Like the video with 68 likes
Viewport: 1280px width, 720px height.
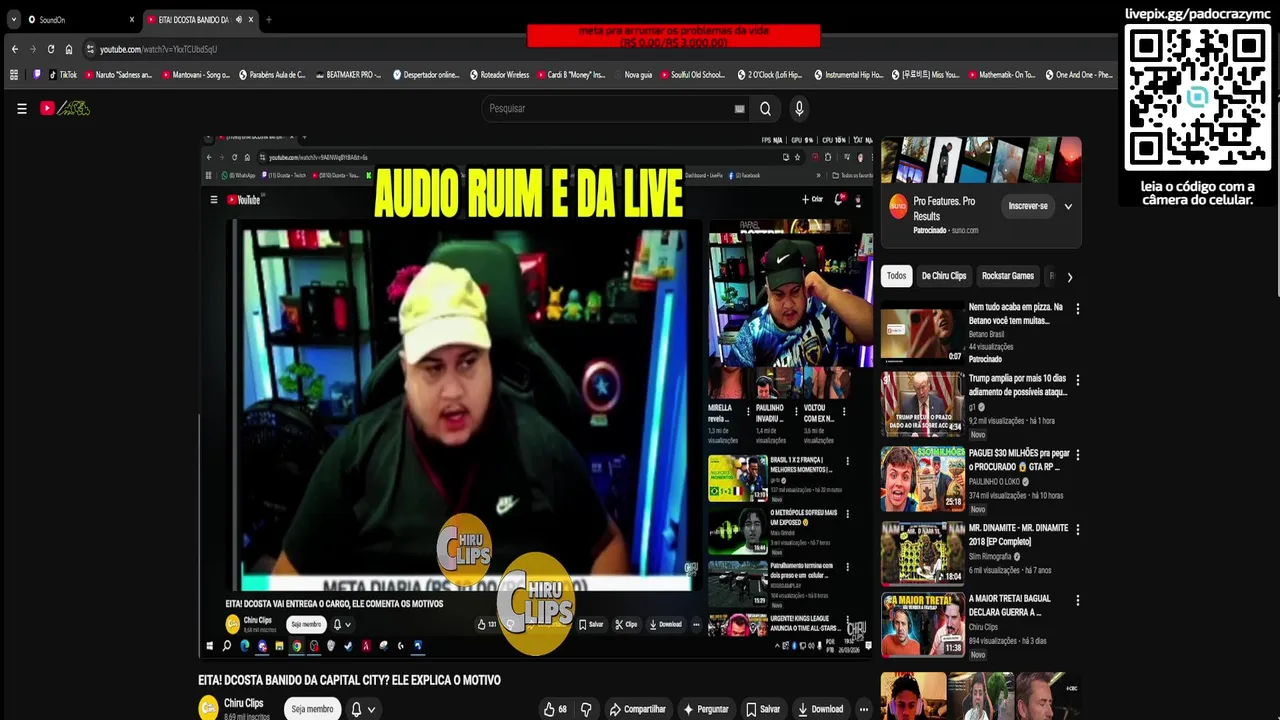[555, 709]
